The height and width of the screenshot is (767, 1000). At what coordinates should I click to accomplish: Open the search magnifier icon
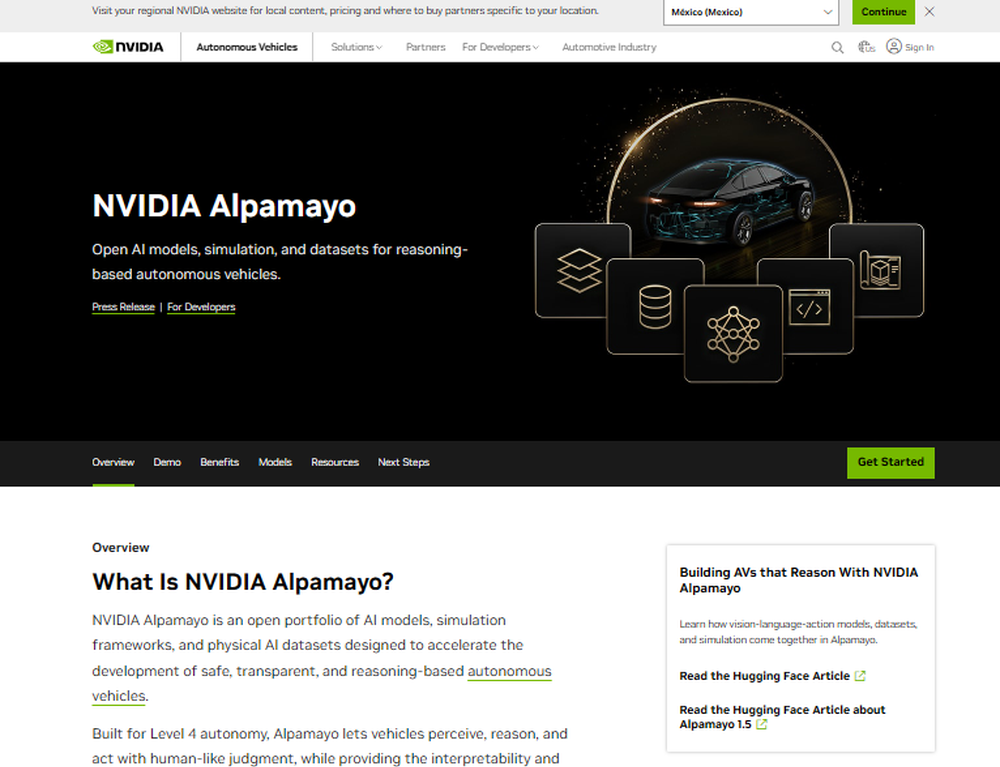(x=837, y=47)
